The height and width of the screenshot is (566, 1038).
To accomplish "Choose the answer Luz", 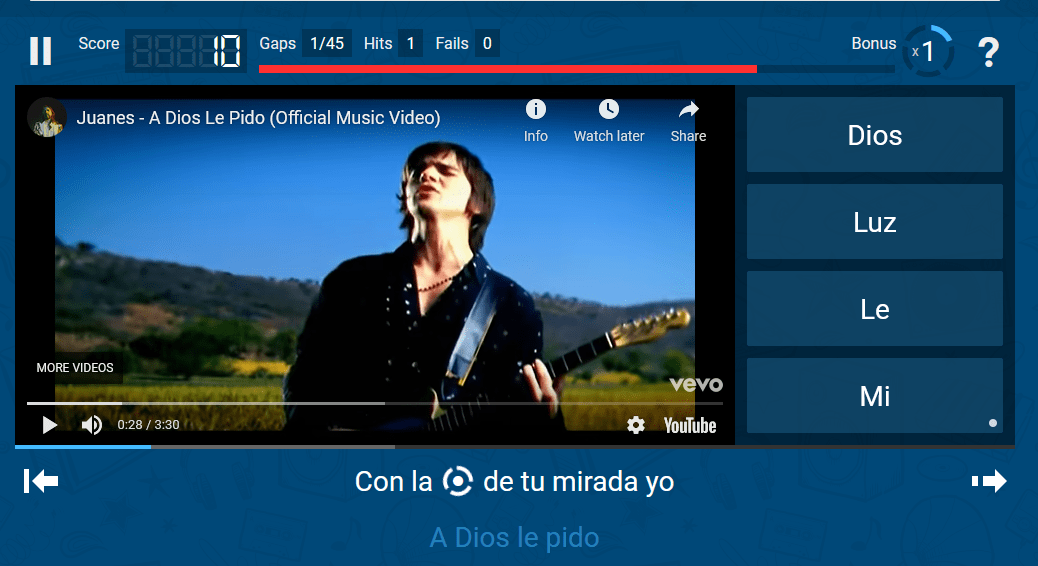I will click(x=874, y=222).
